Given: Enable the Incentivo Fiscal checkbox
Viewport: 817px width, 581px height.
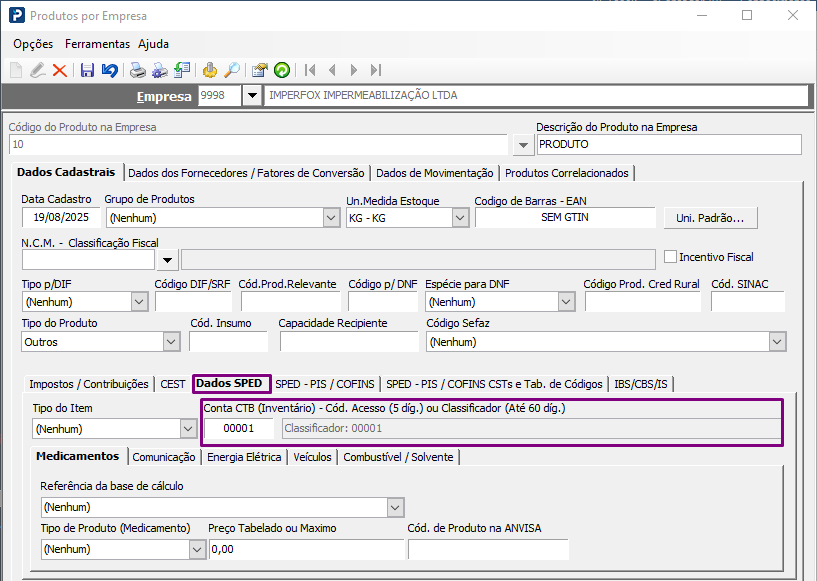Looking at the screenshot, I should [671, 257].
